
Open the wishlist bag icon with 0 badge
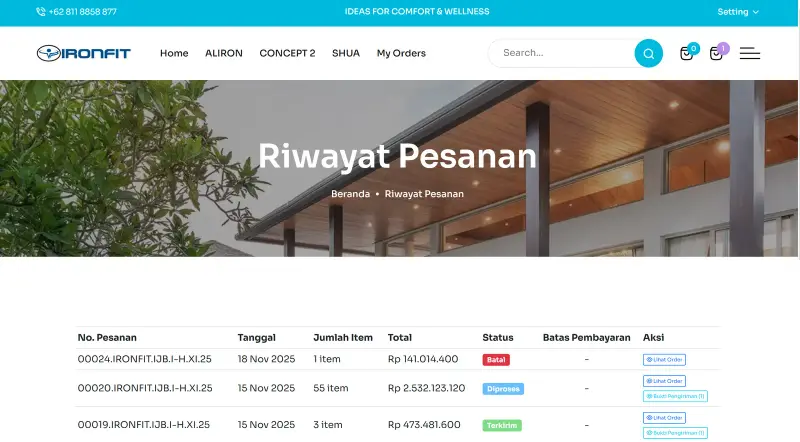coord(687,53)
